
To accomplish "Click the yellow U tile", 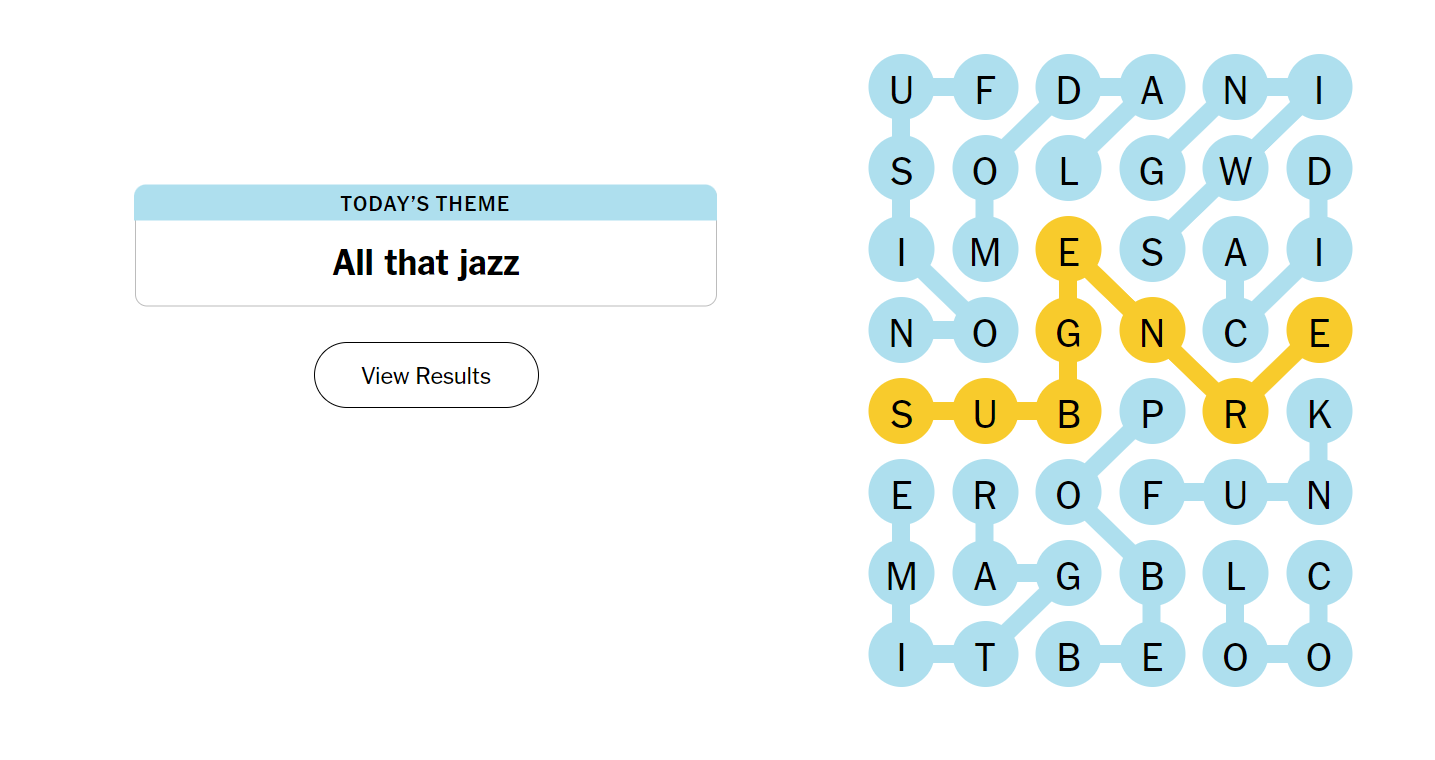I will tap(985, 413).
